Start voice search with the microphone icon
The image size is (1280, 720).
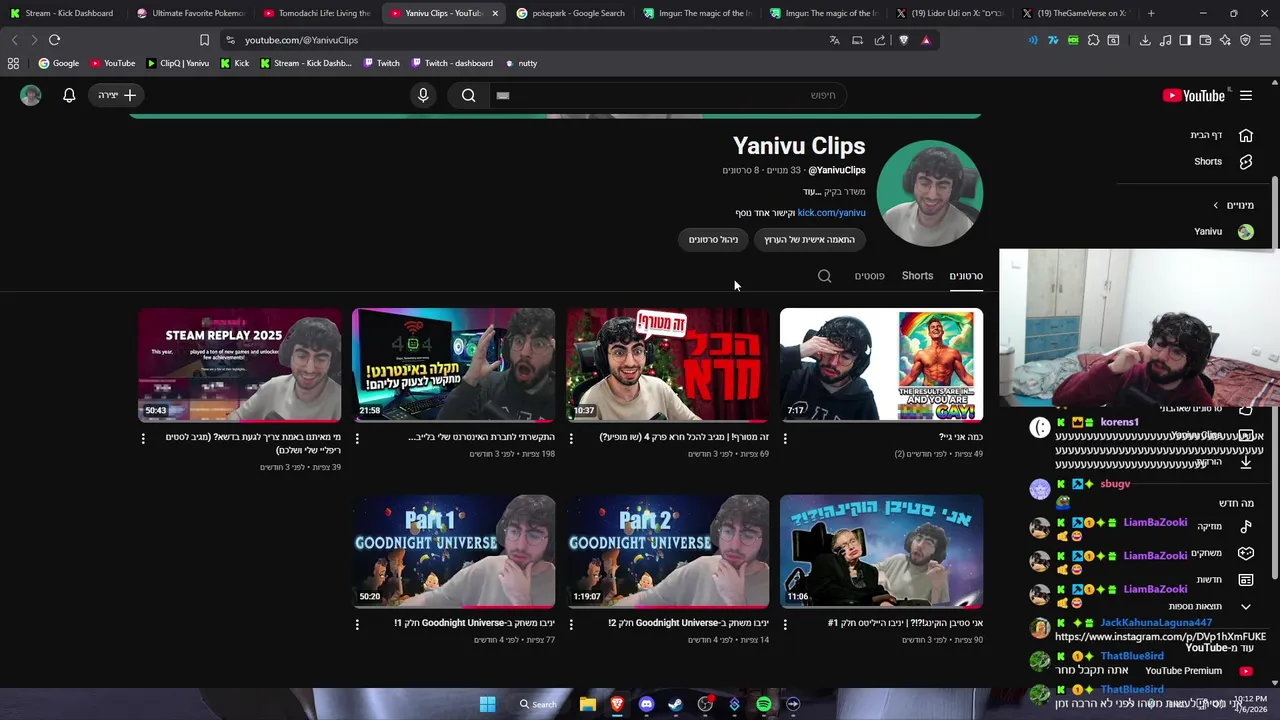[x=423, y=95]
